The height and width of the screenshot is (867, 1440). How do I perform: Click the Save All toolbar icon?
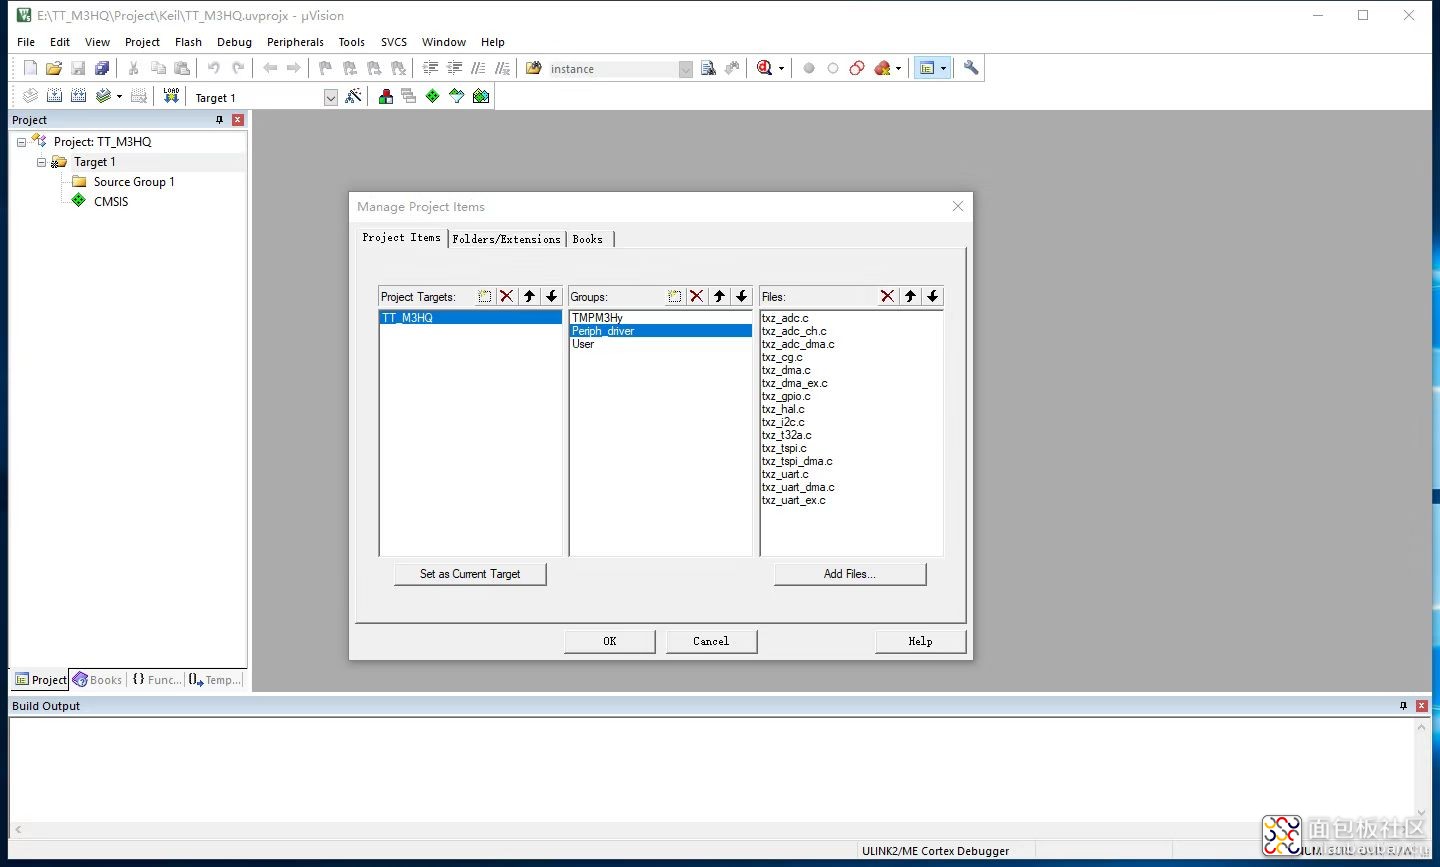point(102,68)
